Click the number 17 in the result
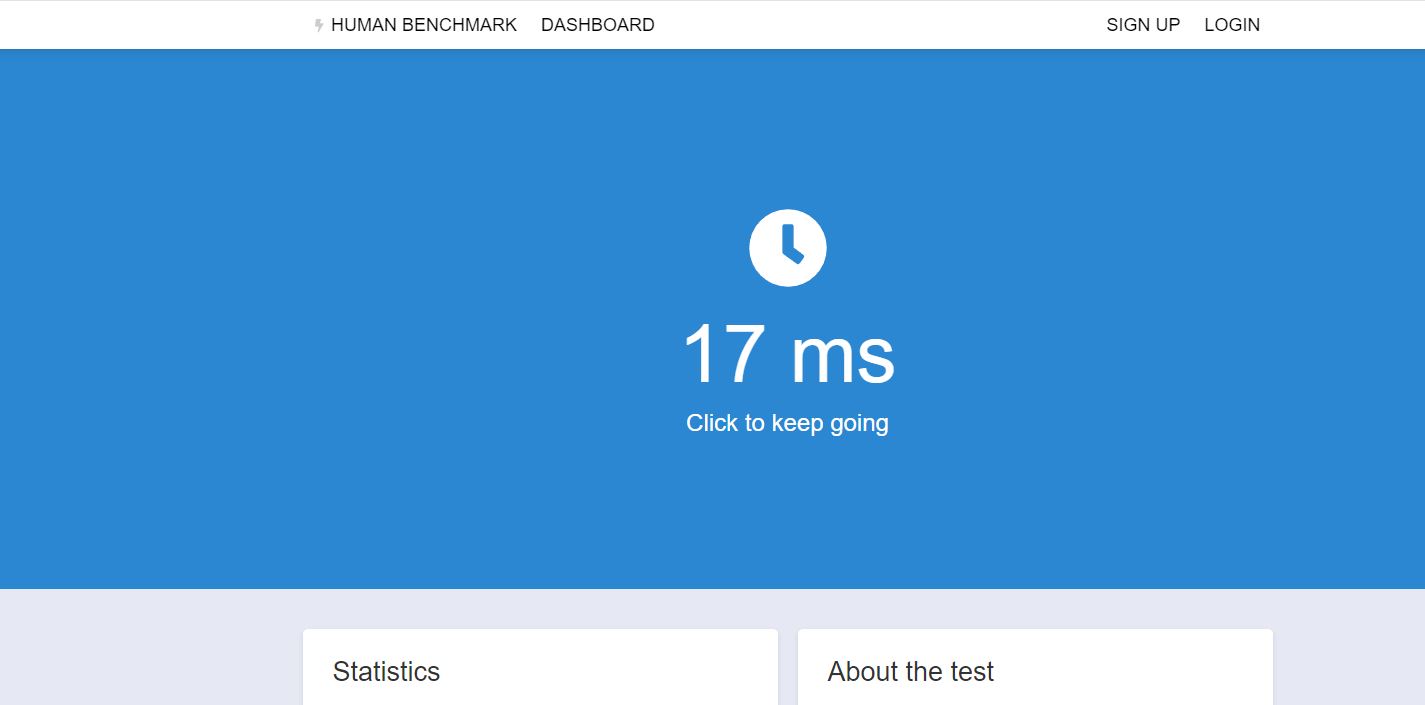This screenshot has width=1425, height=705. 724,354
